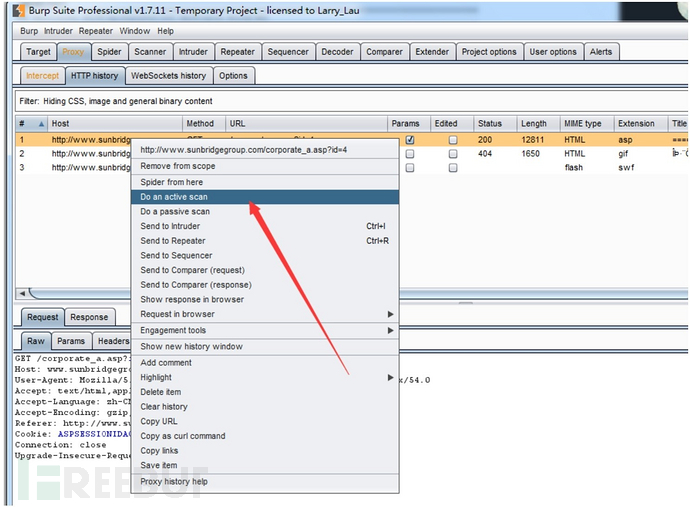Screen dimensions: 690x507
Task: Switch to the Intruder tab
Action: click(193, 52)
